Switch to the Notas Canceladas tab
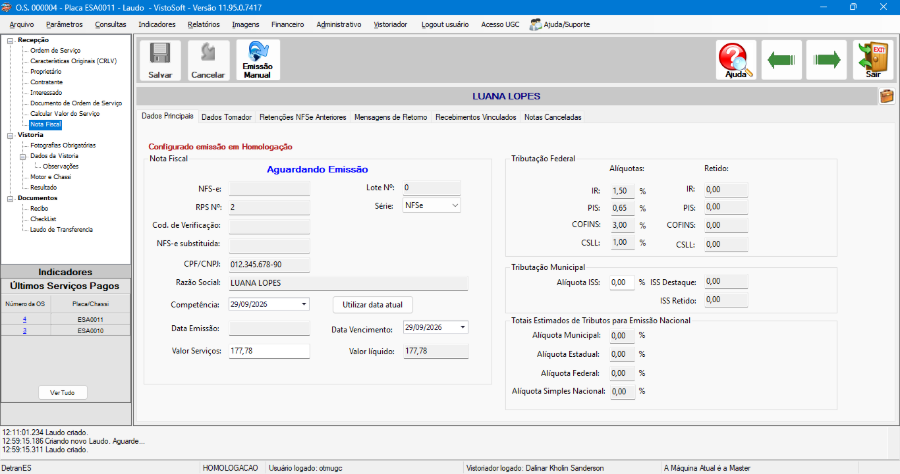Image resolution: width=900 pixels, height=474 pixels. click(553, 117)
